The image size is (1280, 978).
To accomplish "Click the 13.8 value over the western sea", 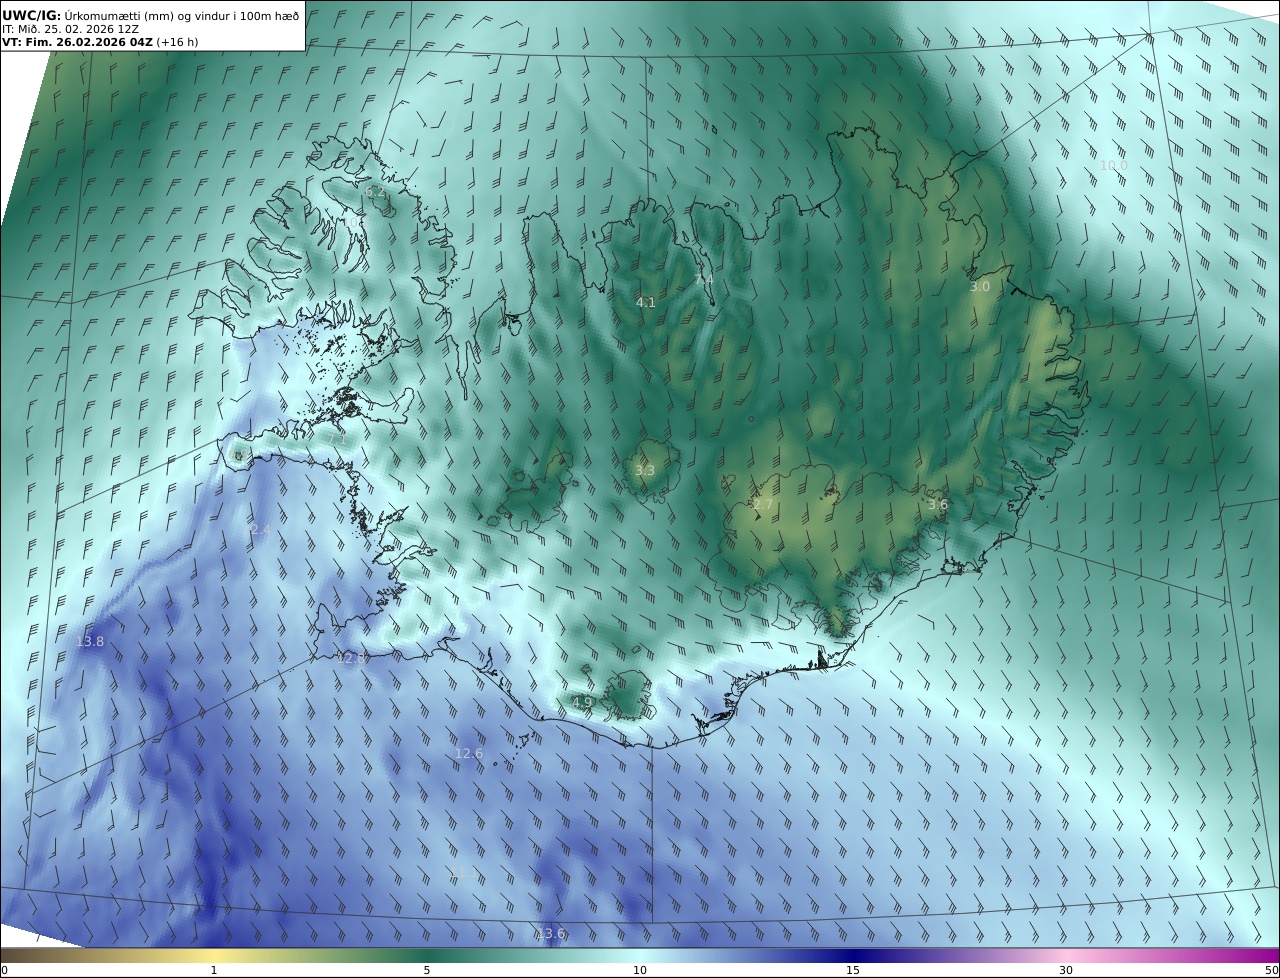I will 89,641.
